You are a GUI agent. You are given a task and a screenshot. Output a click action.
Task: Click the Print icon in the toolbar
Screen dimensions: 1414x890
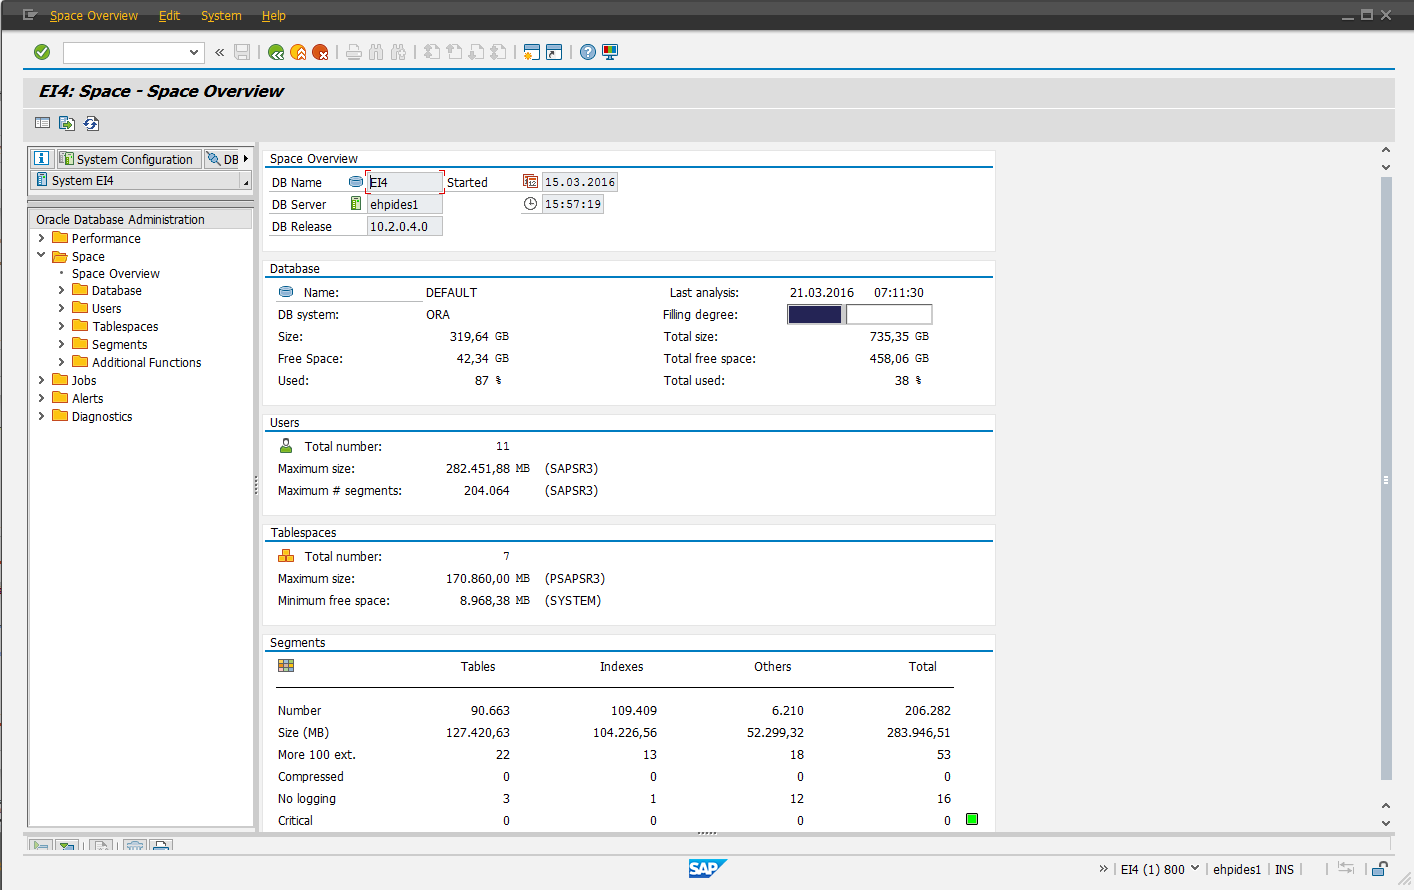(x=354, y=52)
